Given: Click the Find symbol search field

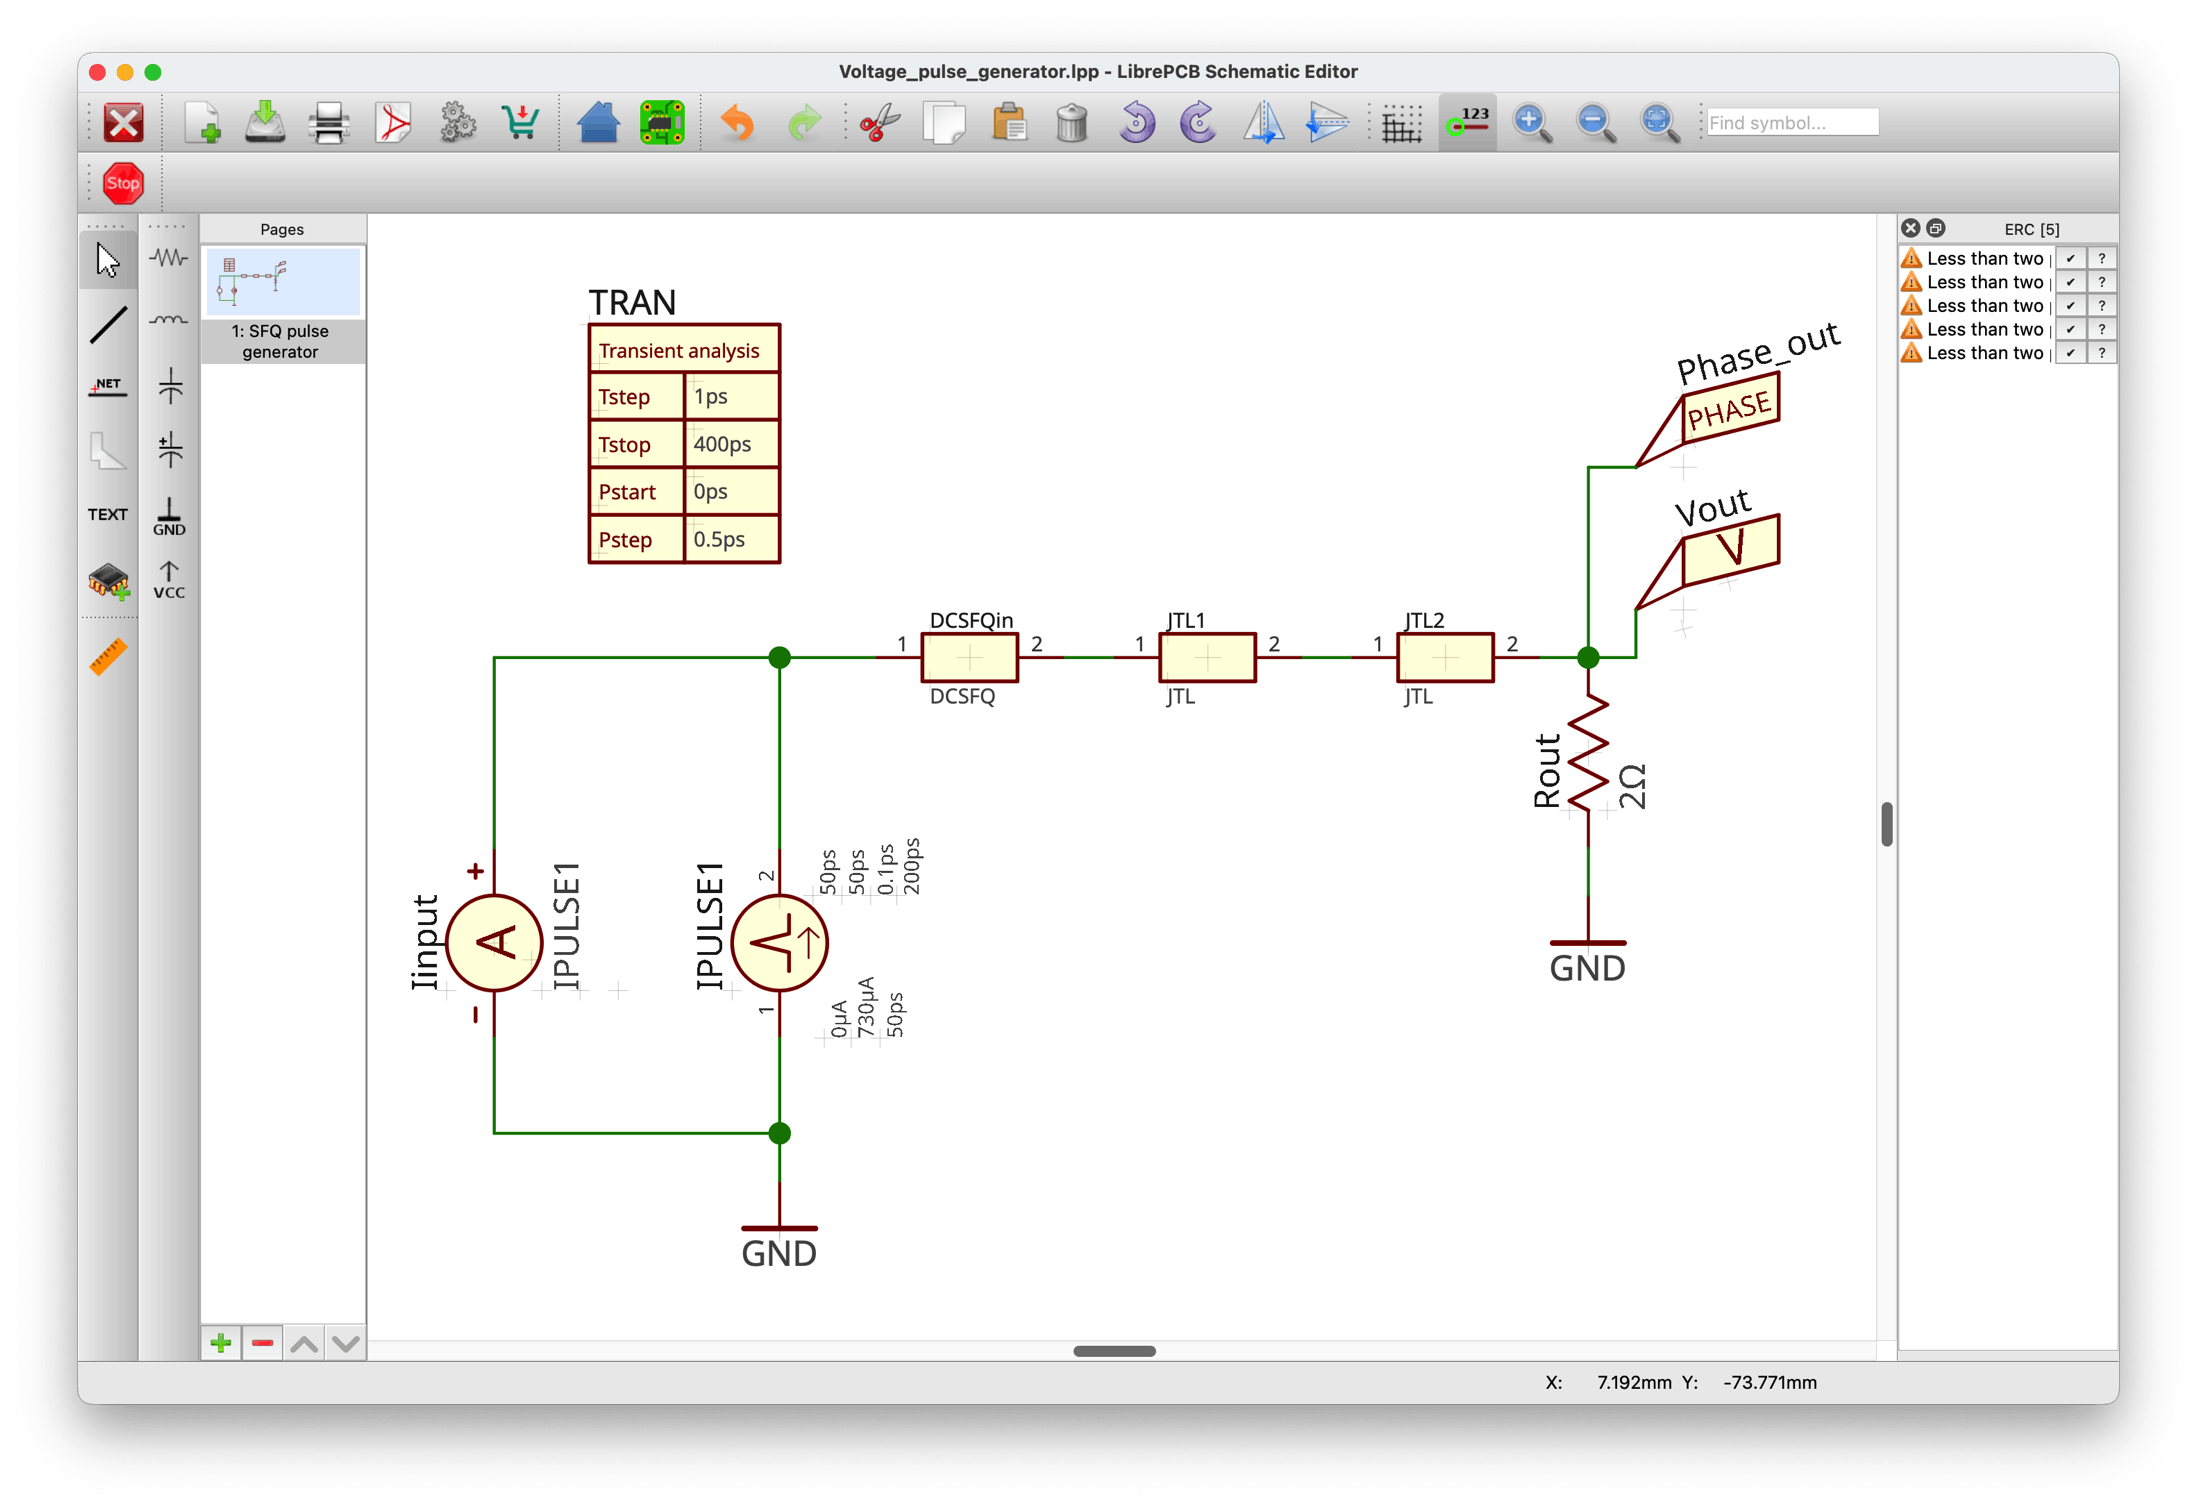Looking at the screenshot, I should [x=1791, y=122].
